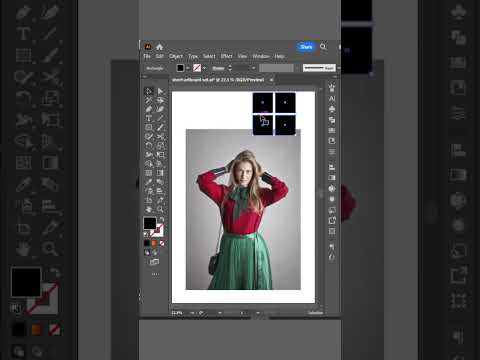Open the Basic brush definition dropdown
This screenshot has height=360, width=480.
tap(338, 68)
